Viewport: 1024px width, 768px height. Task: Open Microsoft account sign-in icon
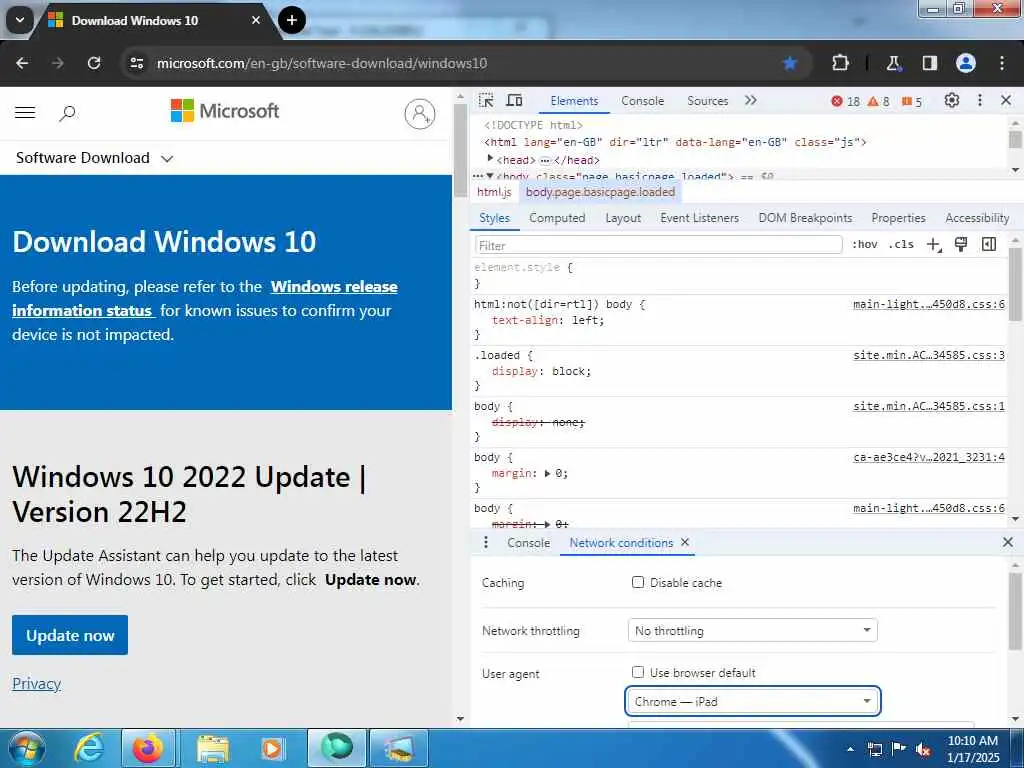(420, 114)
